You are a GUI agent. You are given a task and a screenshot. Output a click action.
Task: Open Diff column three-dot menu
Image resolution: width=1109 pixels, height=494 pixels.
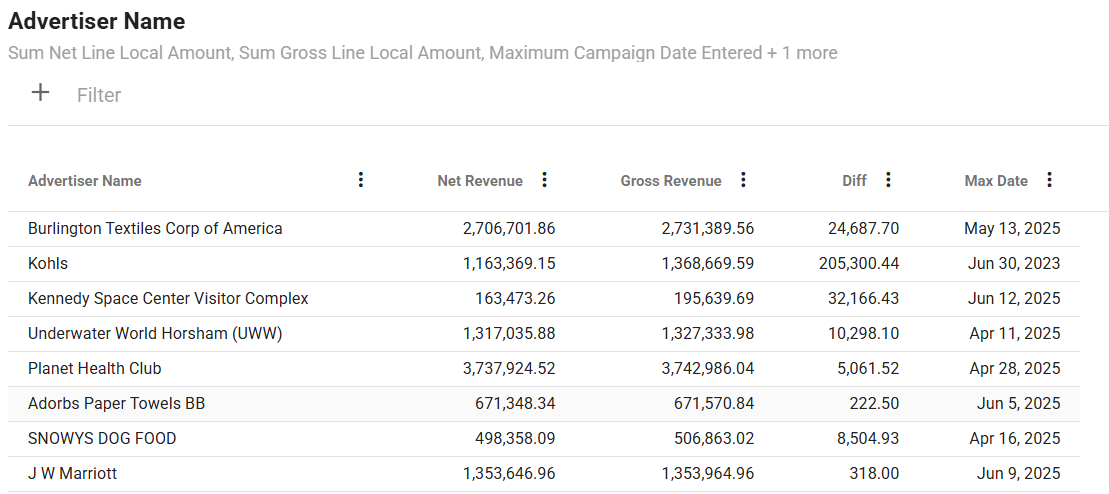(888, 180)
